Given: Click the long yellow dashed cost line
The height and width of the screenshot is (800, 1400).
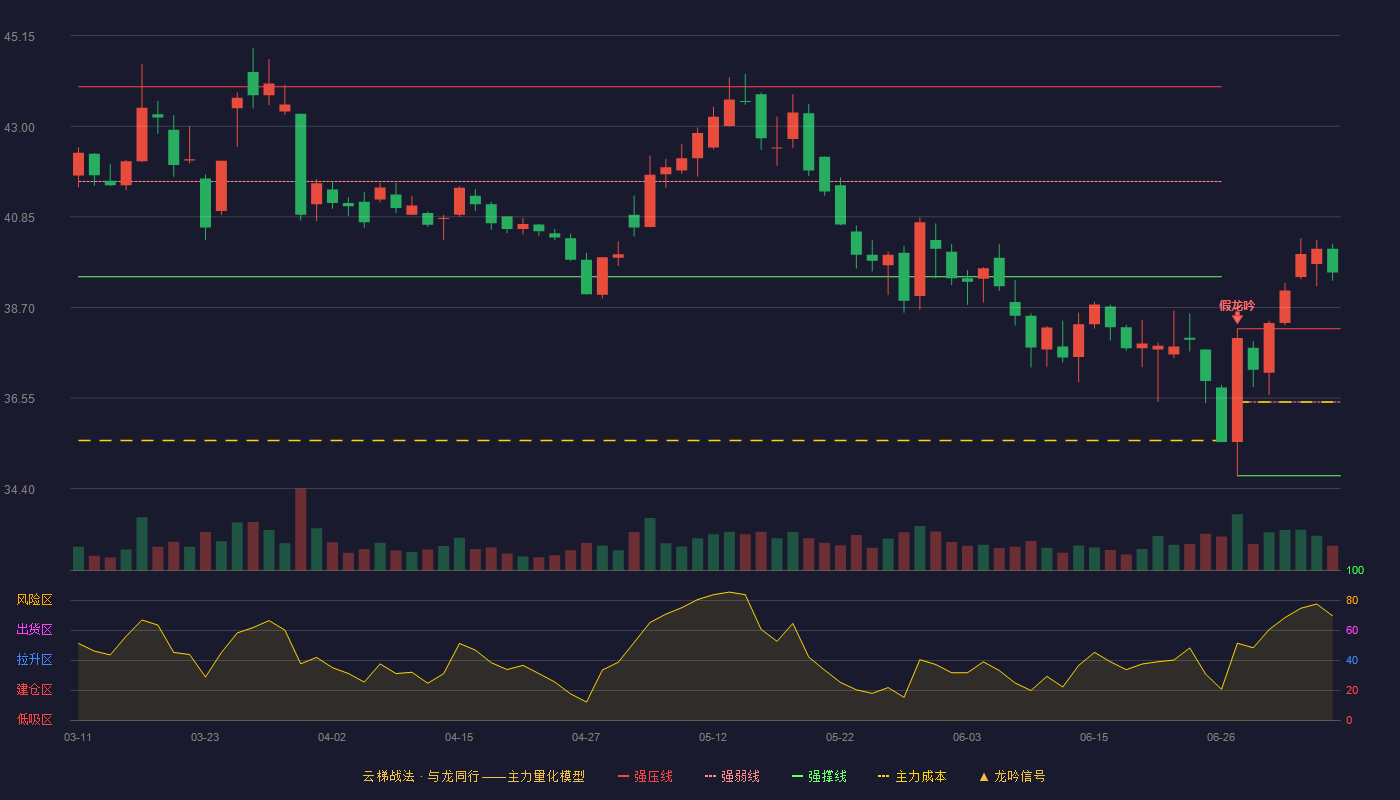Looking at the screenshot, I should (x=650, y=440).
